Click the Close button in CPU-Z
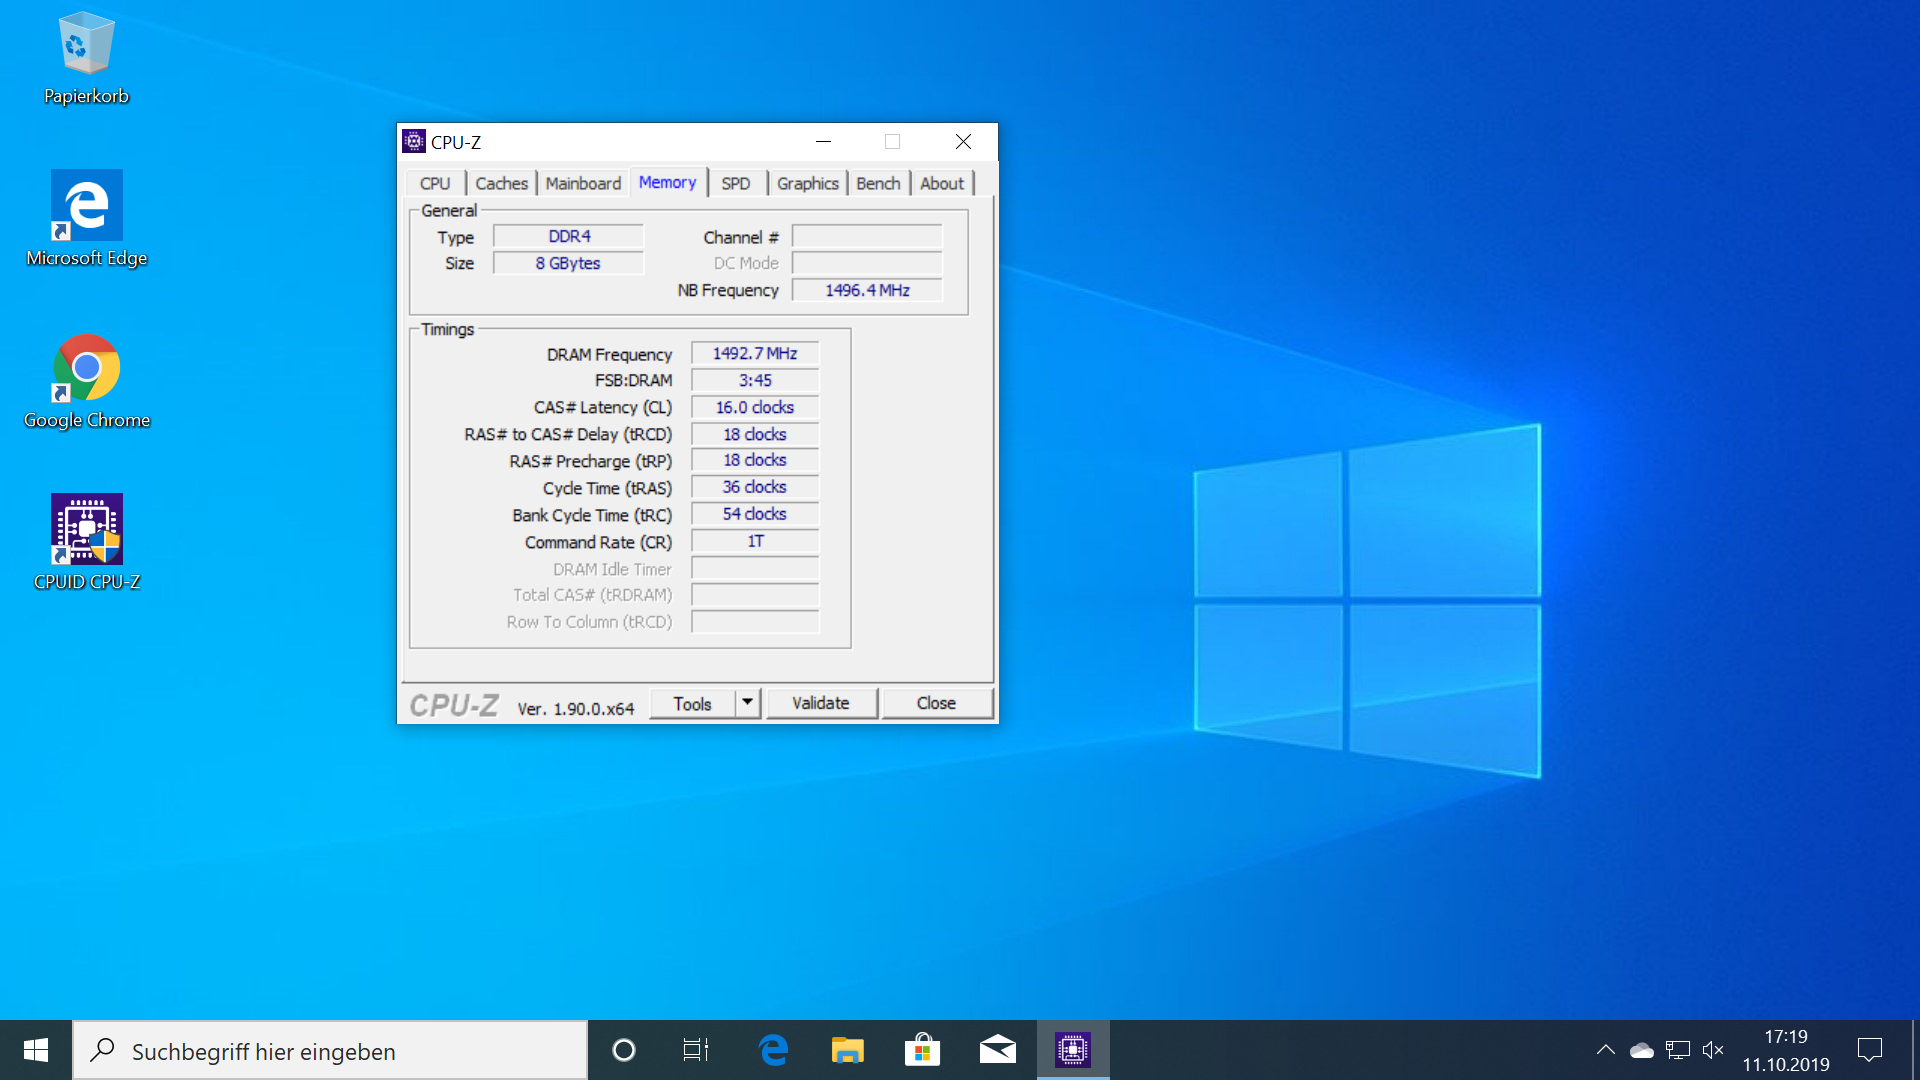 (936, 703)
